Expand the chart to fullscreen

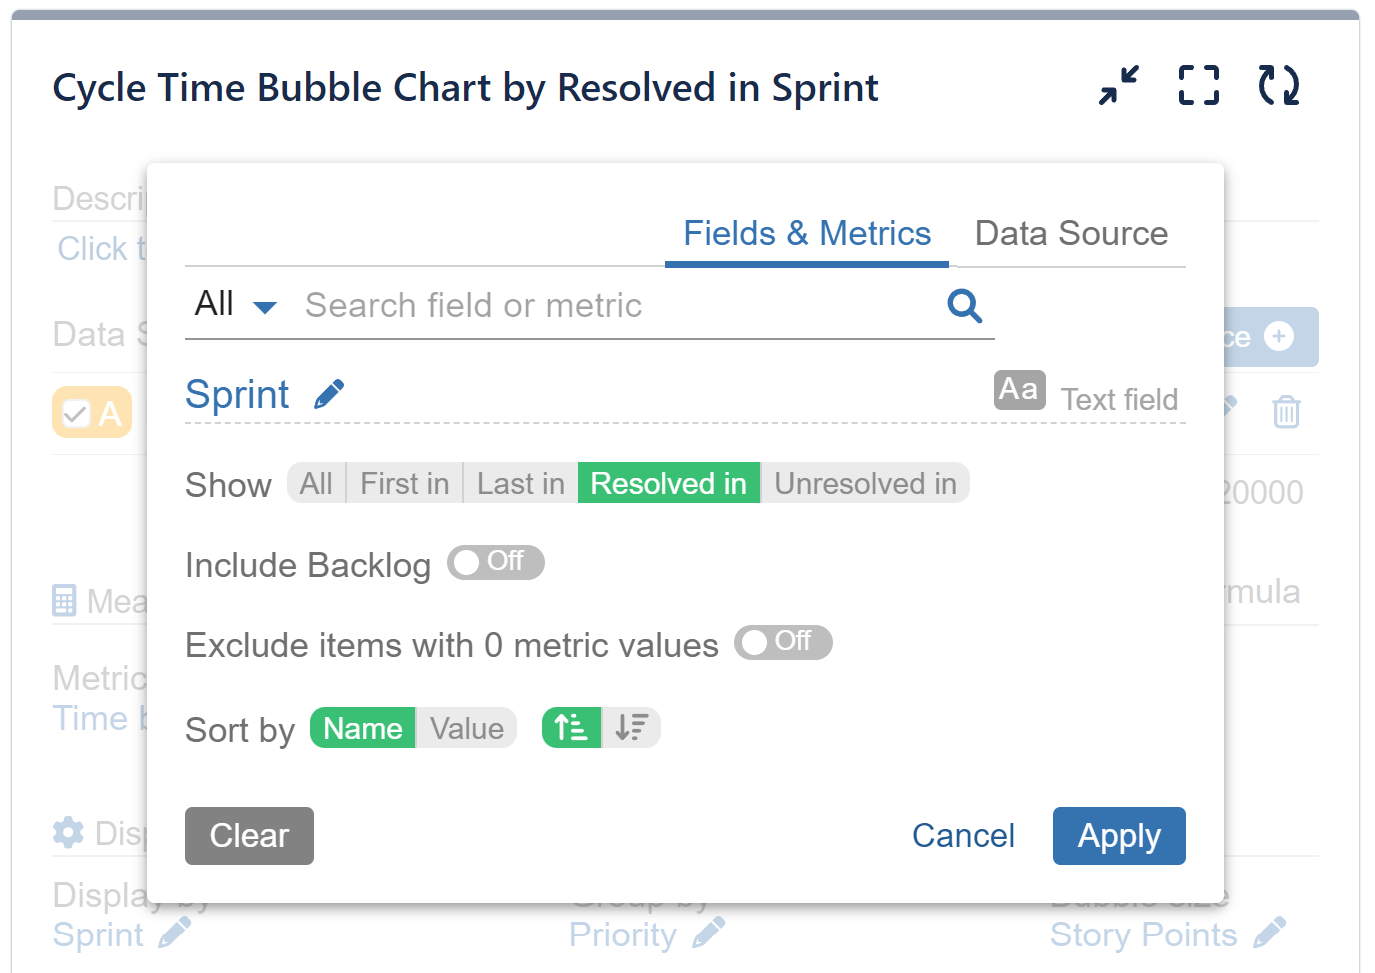(1198, 85)
